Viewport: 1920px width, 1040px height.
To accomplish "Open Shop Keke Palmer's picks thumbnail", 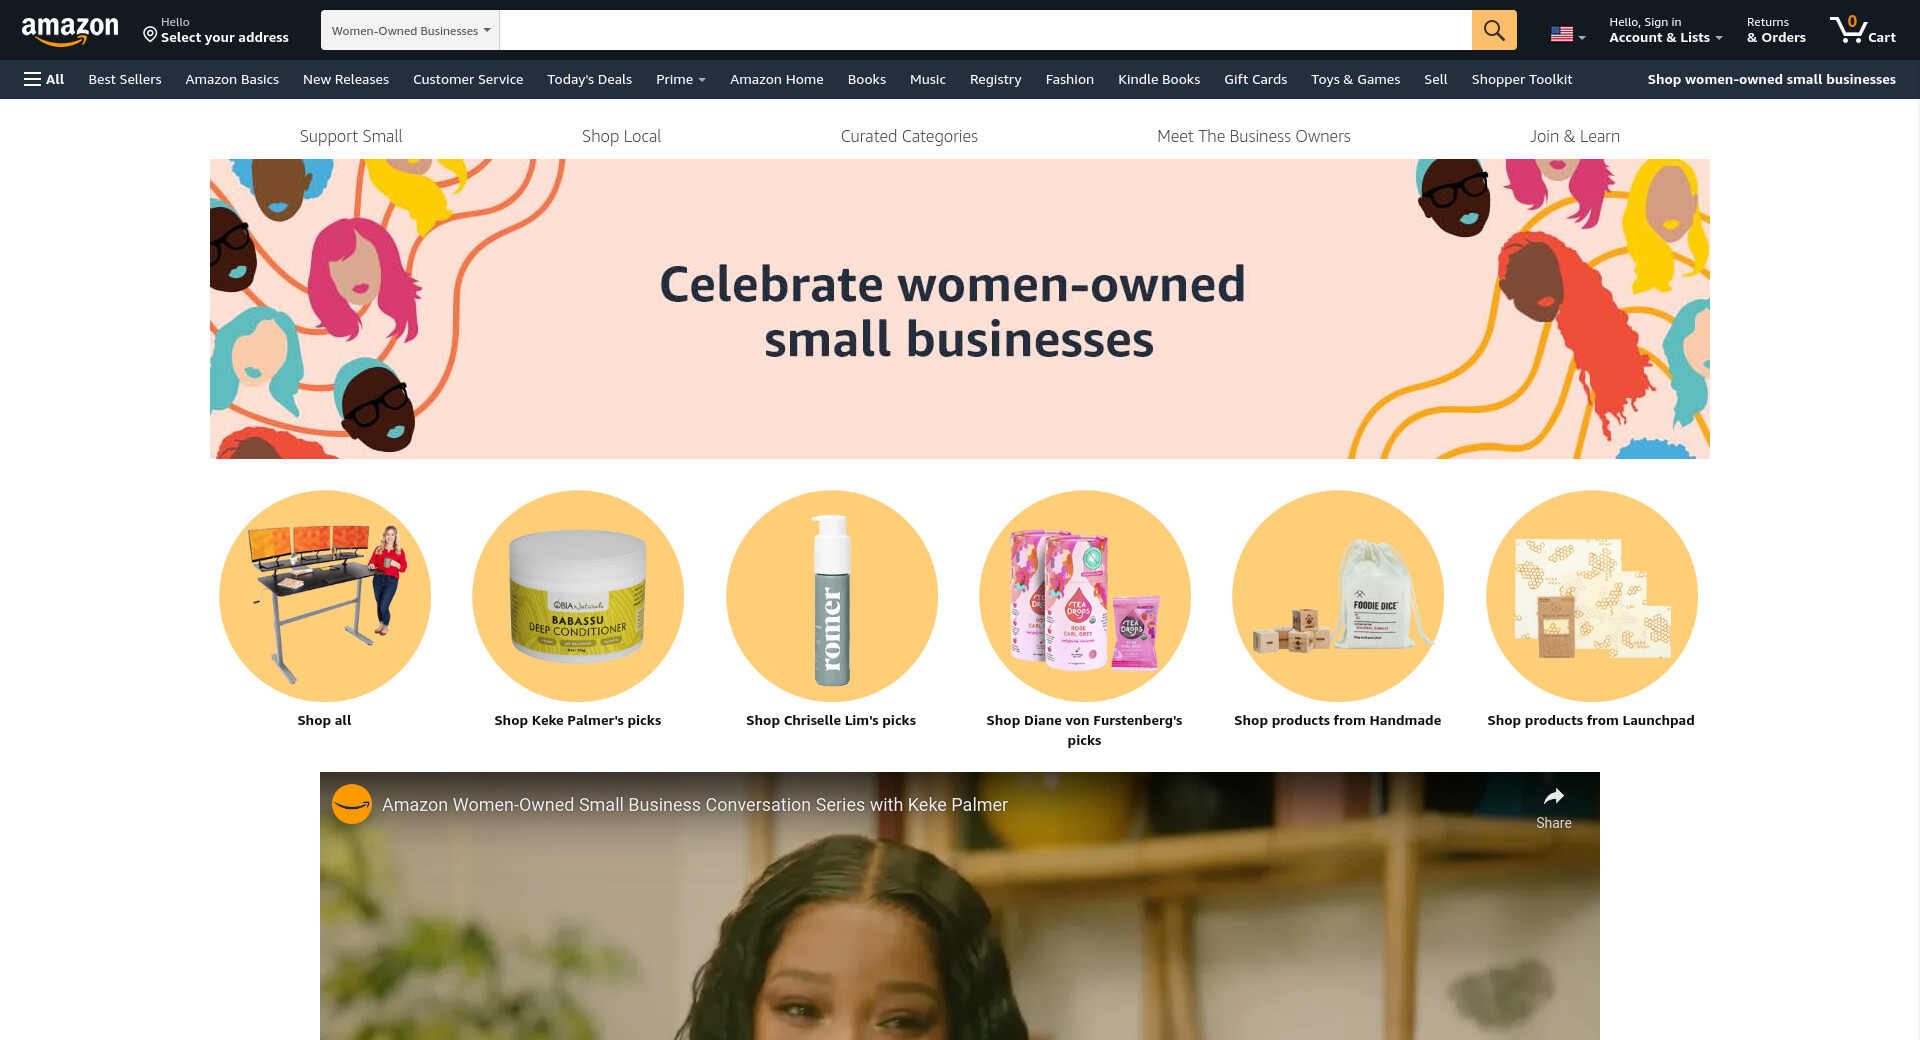I will [x=578, y=596].
